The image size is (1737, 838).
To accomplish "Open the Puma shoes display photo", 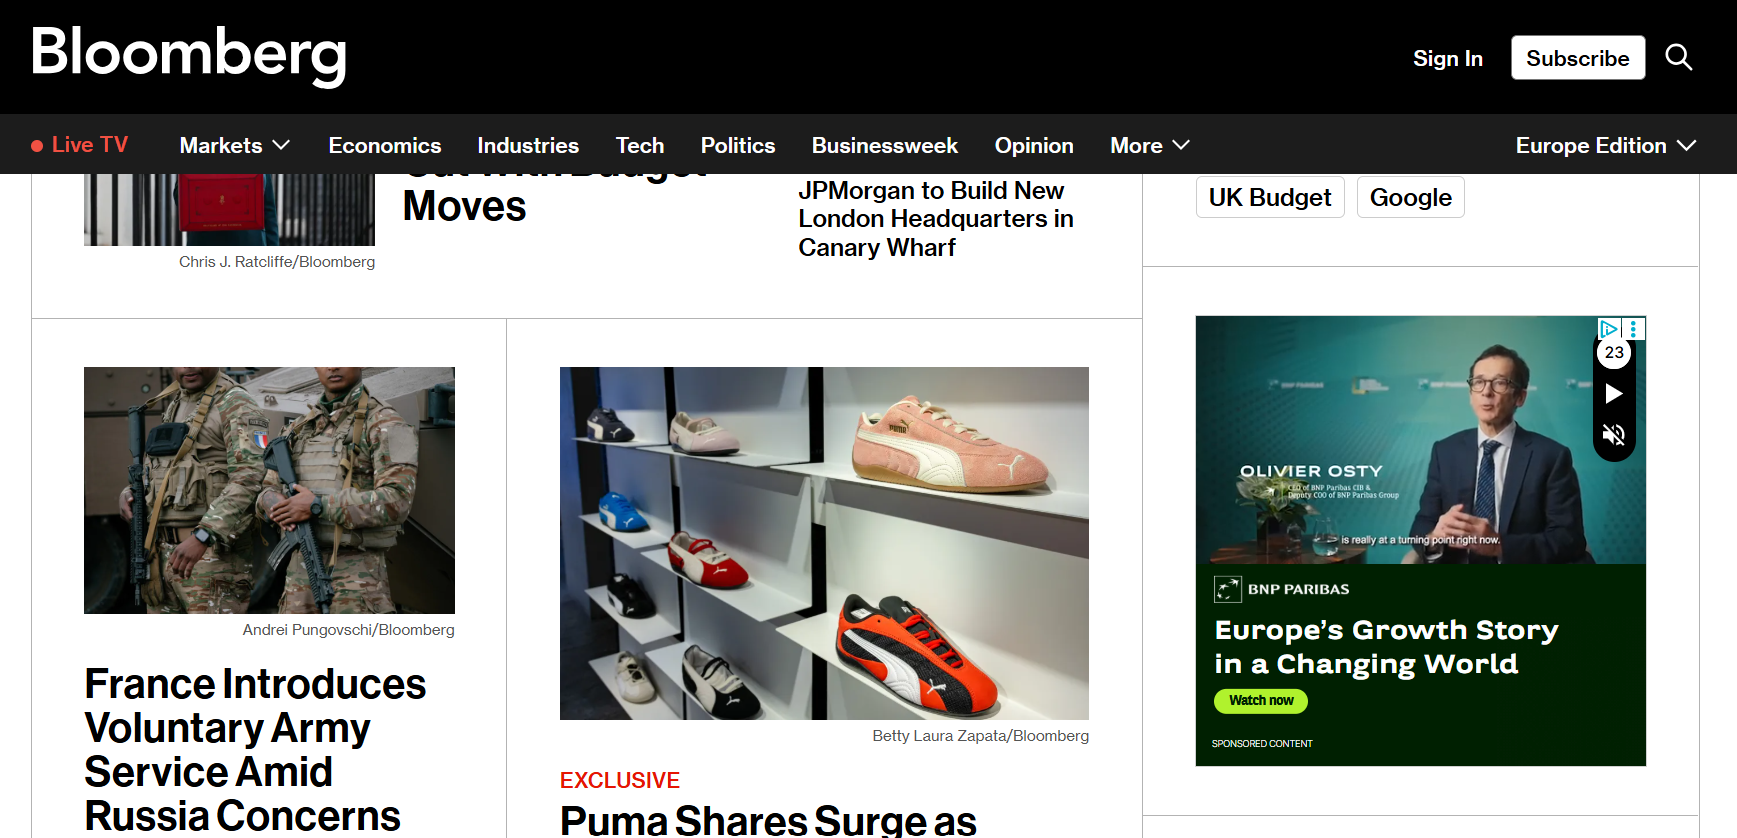I will (x=824, y=543).
